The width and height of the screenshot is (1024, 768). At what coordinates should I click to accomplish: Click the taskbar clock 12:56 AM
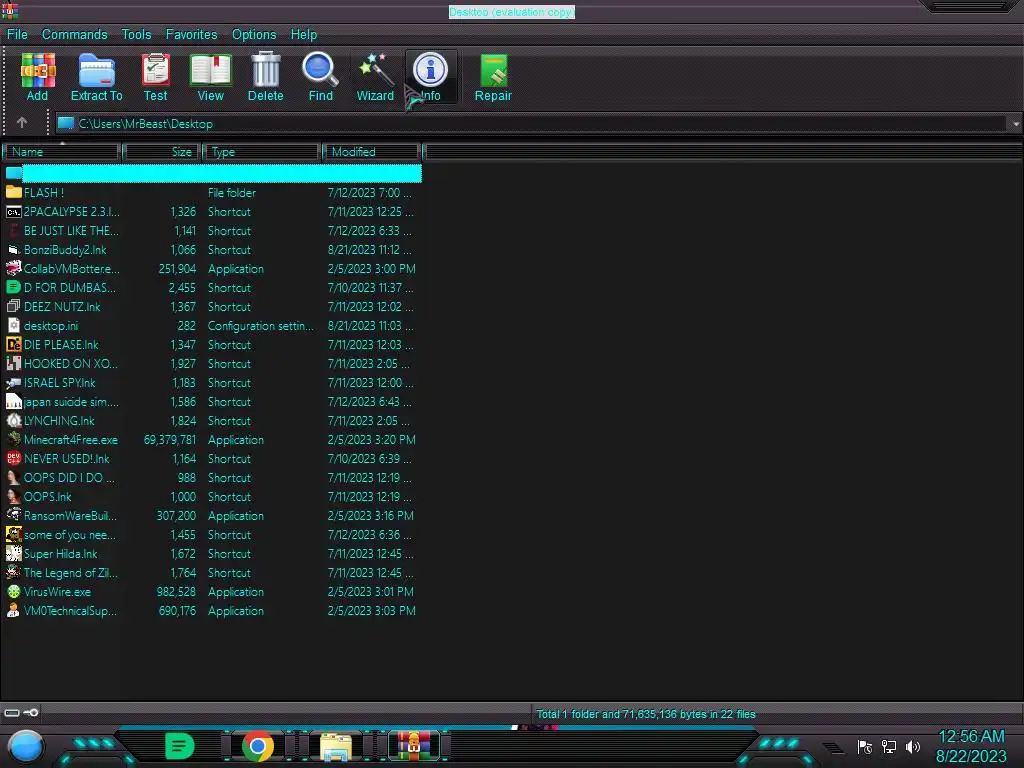971,736
